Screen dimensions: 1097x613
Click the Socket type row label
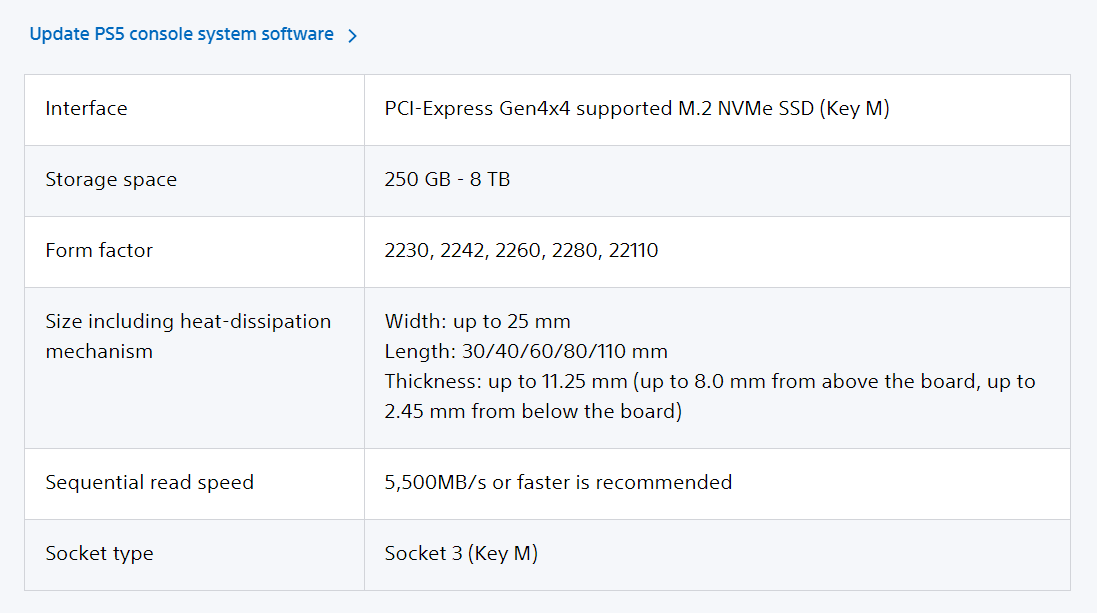[99, 553]
